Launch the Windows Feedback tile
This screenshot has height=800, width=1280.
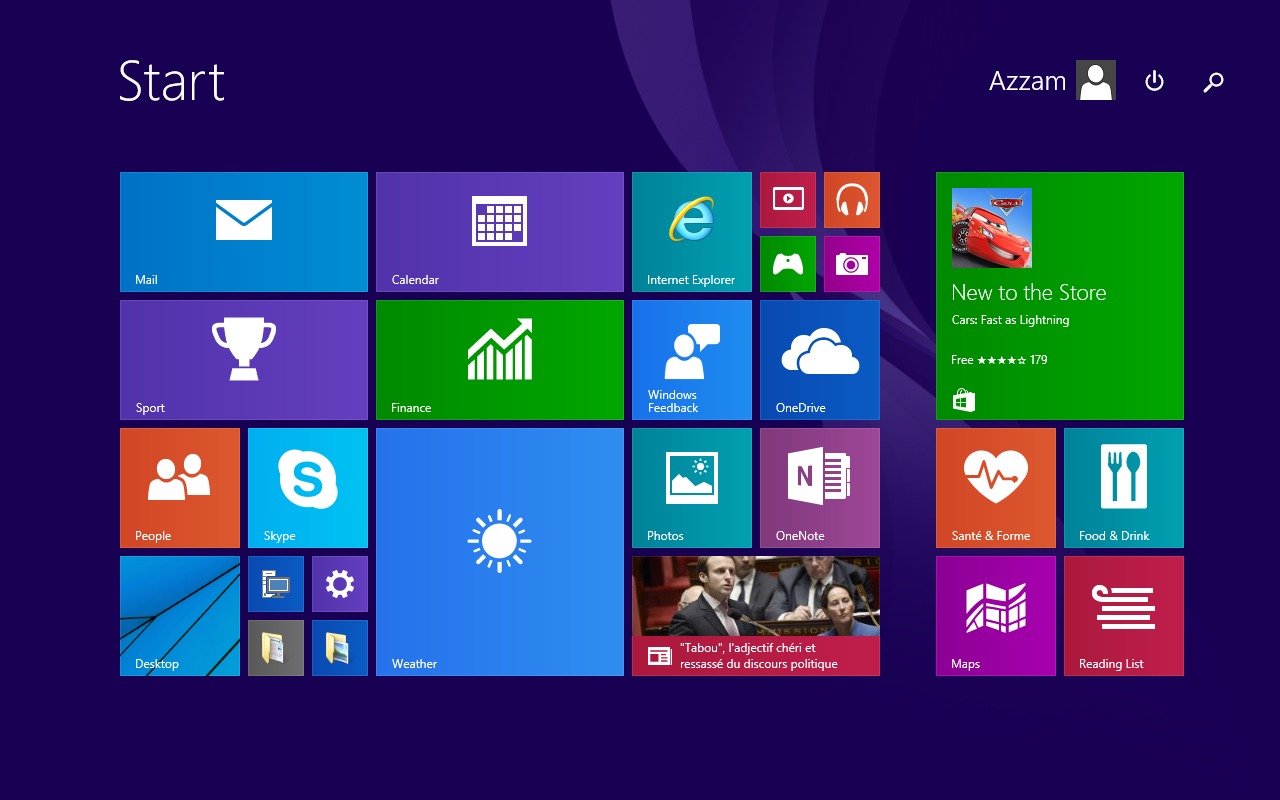pos(692,360)
